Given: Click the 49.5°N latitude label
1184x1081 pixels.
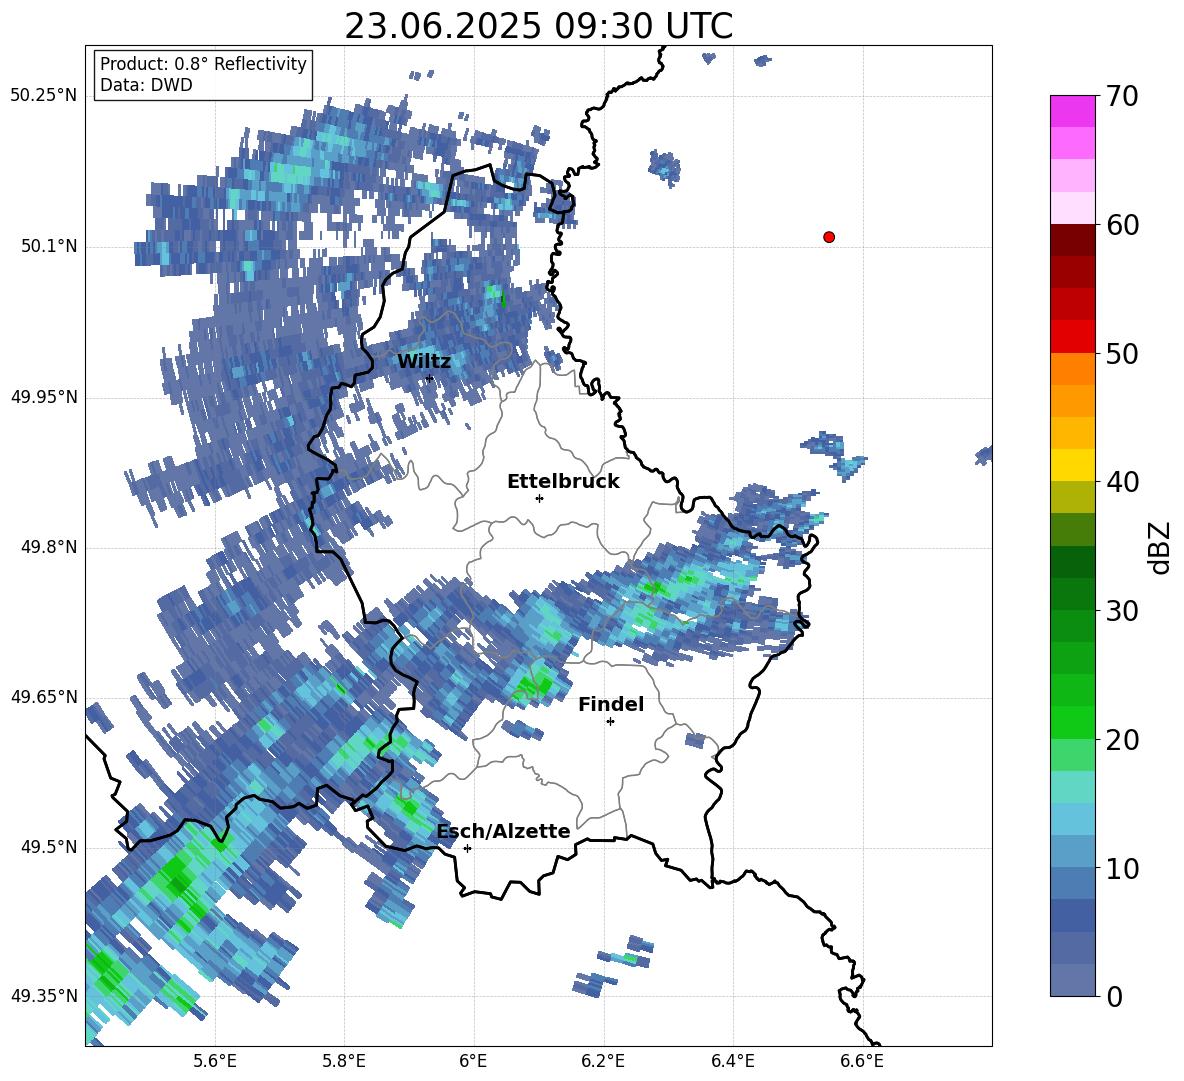Looking at the screenshot, I should (48, 847).
